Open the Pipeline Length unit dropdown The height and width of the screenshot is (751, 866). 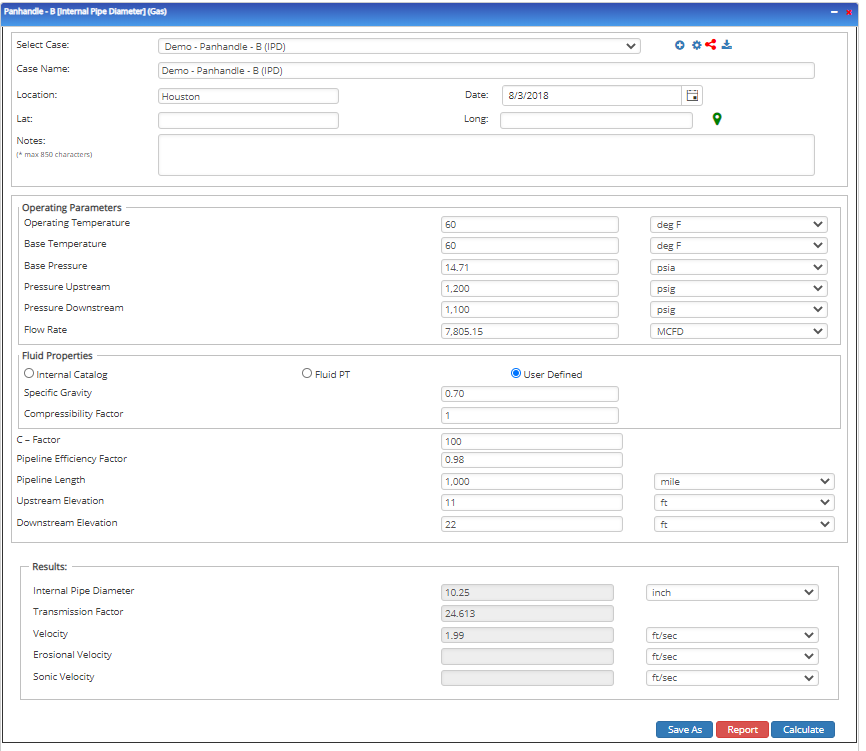tap(744, 481)
